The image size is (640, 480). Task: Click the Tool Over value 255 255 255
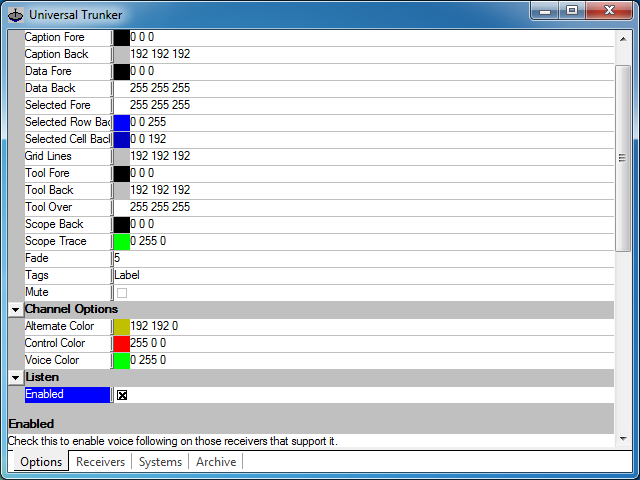click(x=160, y=207)
